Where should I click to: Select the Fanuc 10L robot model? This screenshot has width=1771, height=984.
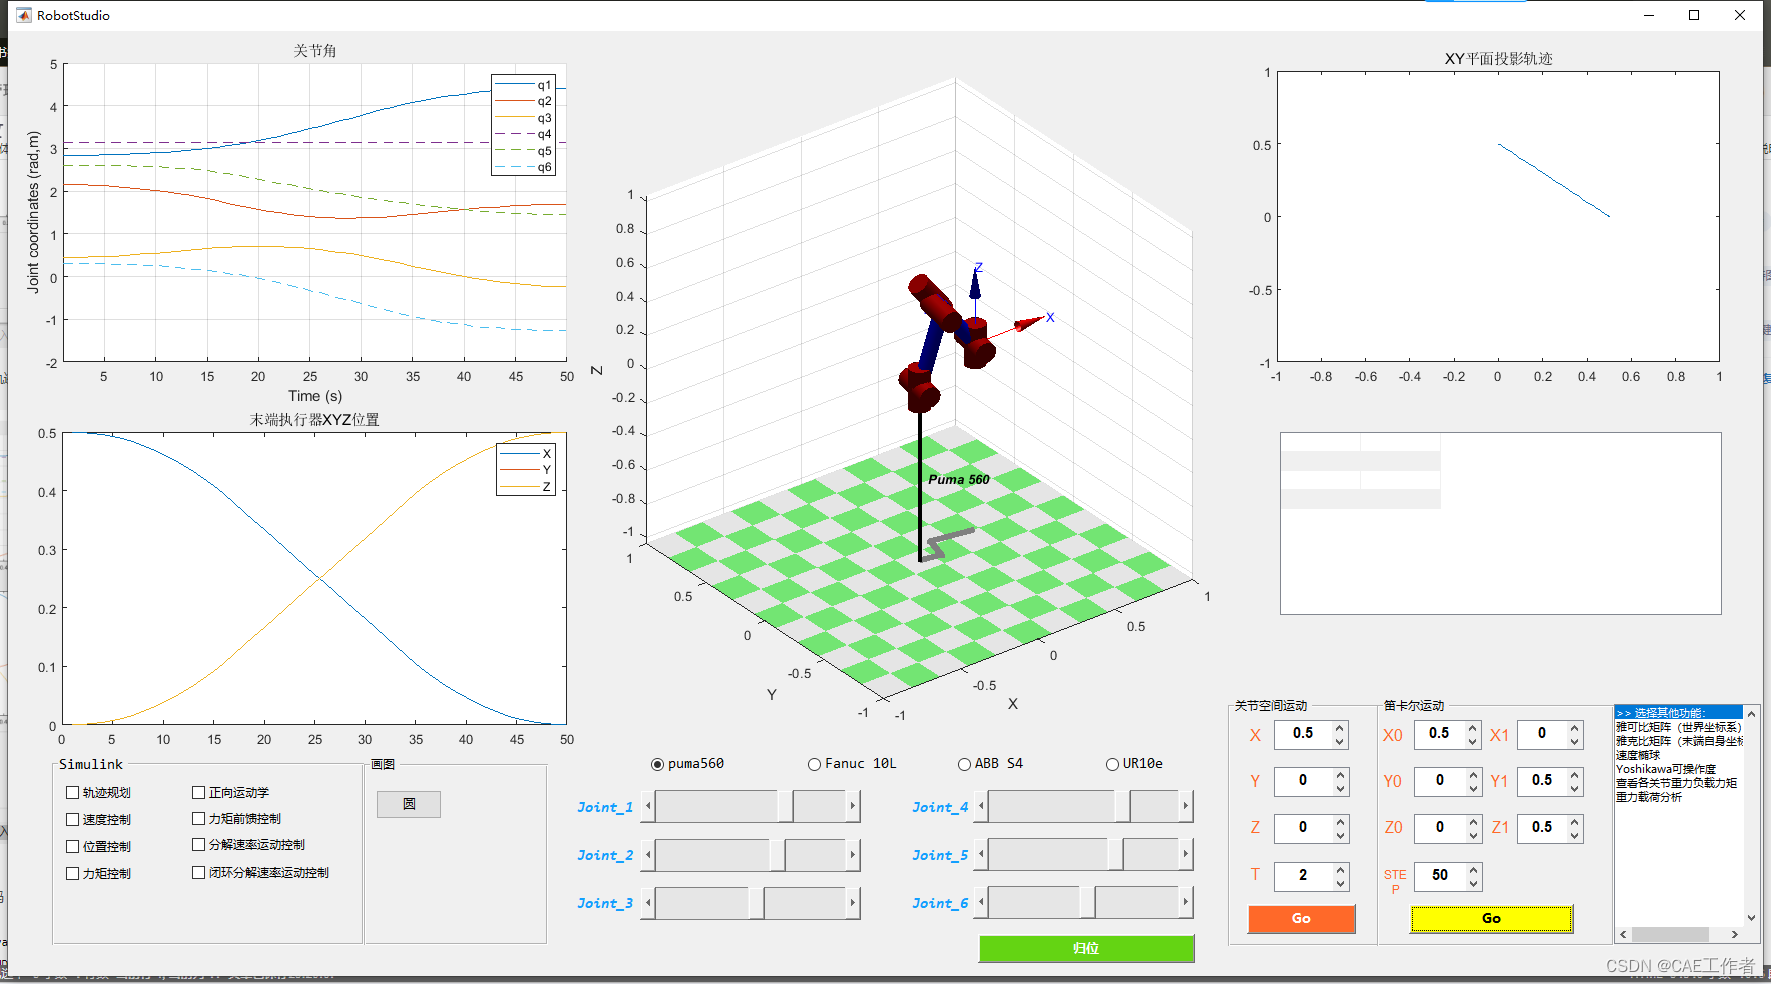(814, 764)
